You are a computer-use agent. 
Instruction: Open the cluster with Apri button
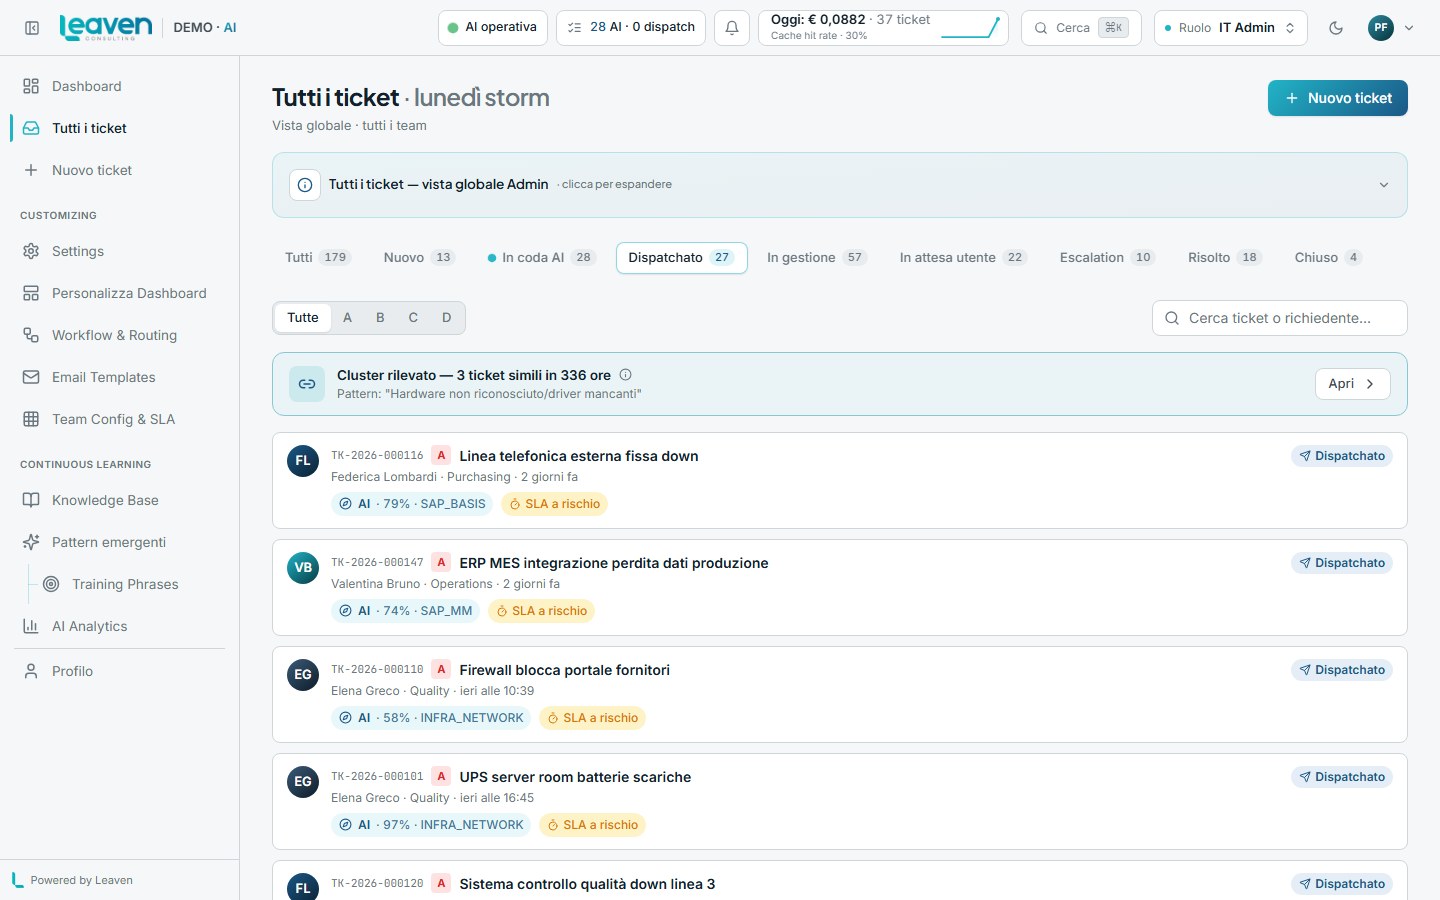[x=1352, y=384]
